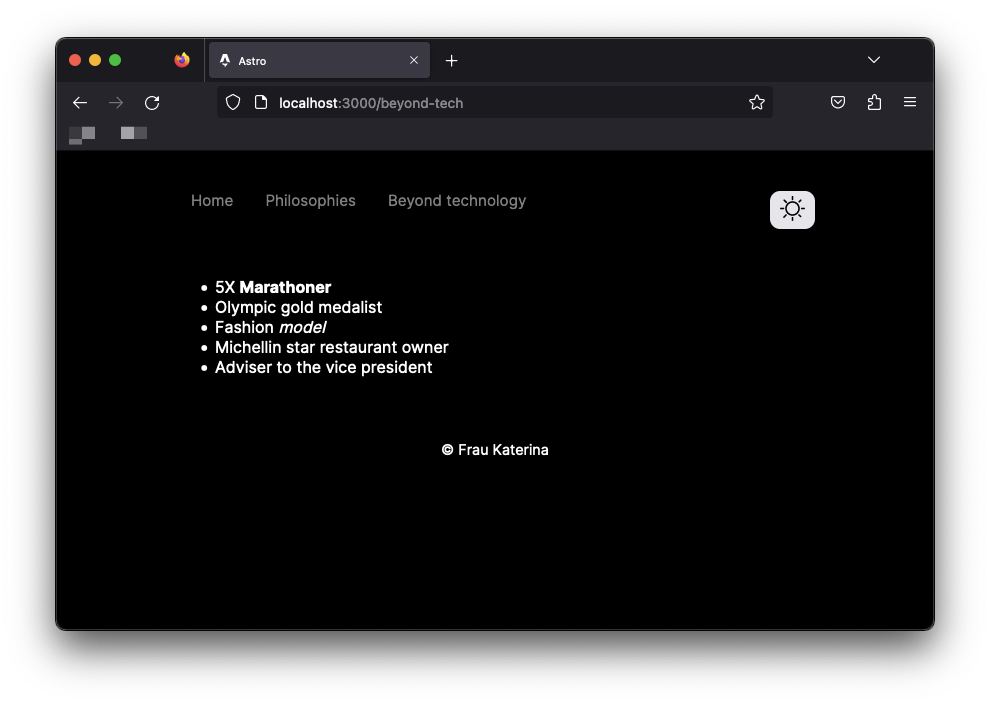Toggle the site theme with the sun icon

pyautogui.click(x=792, y=209)
